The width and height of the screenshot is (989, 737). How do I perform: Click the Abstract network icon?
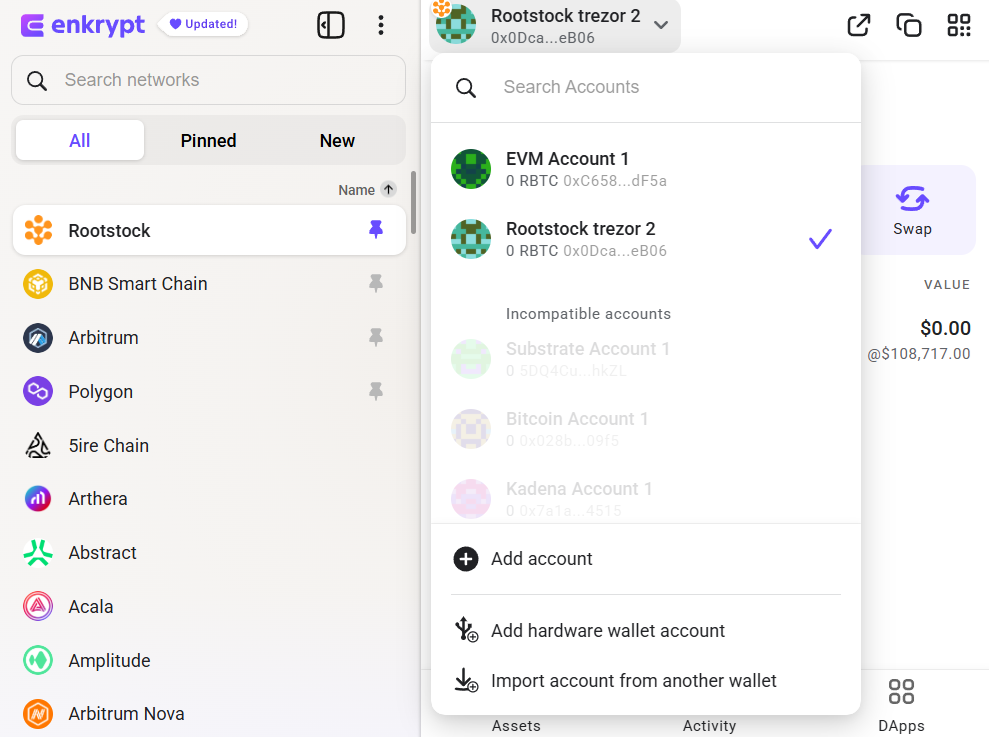[38, 553]
